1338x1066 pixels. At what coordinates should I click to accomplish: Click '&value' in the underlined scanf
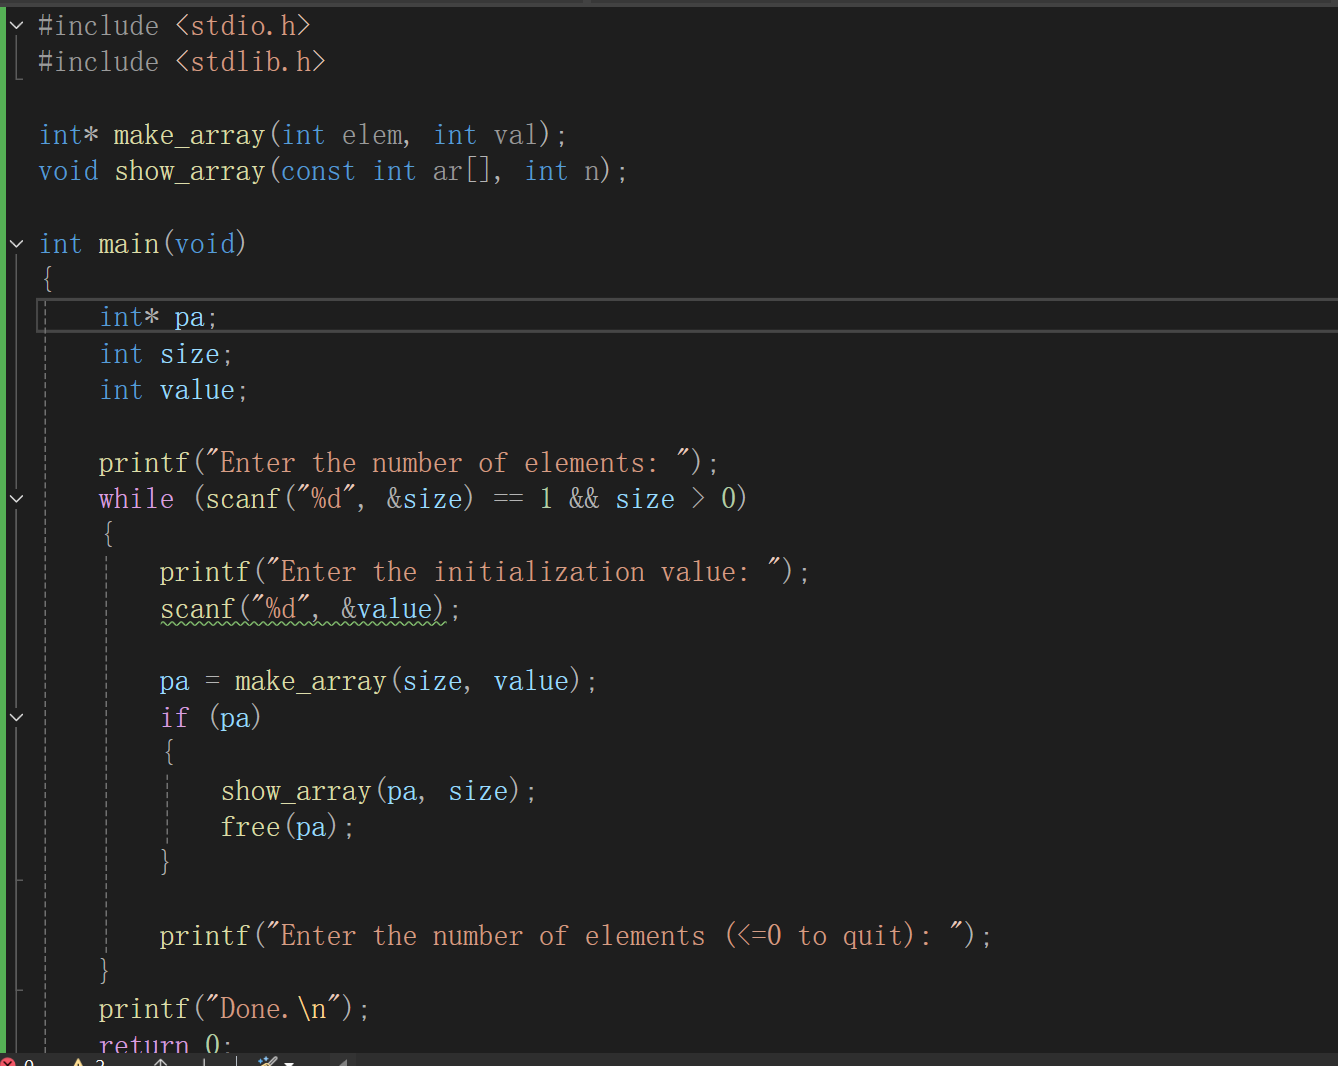(386, 609)
